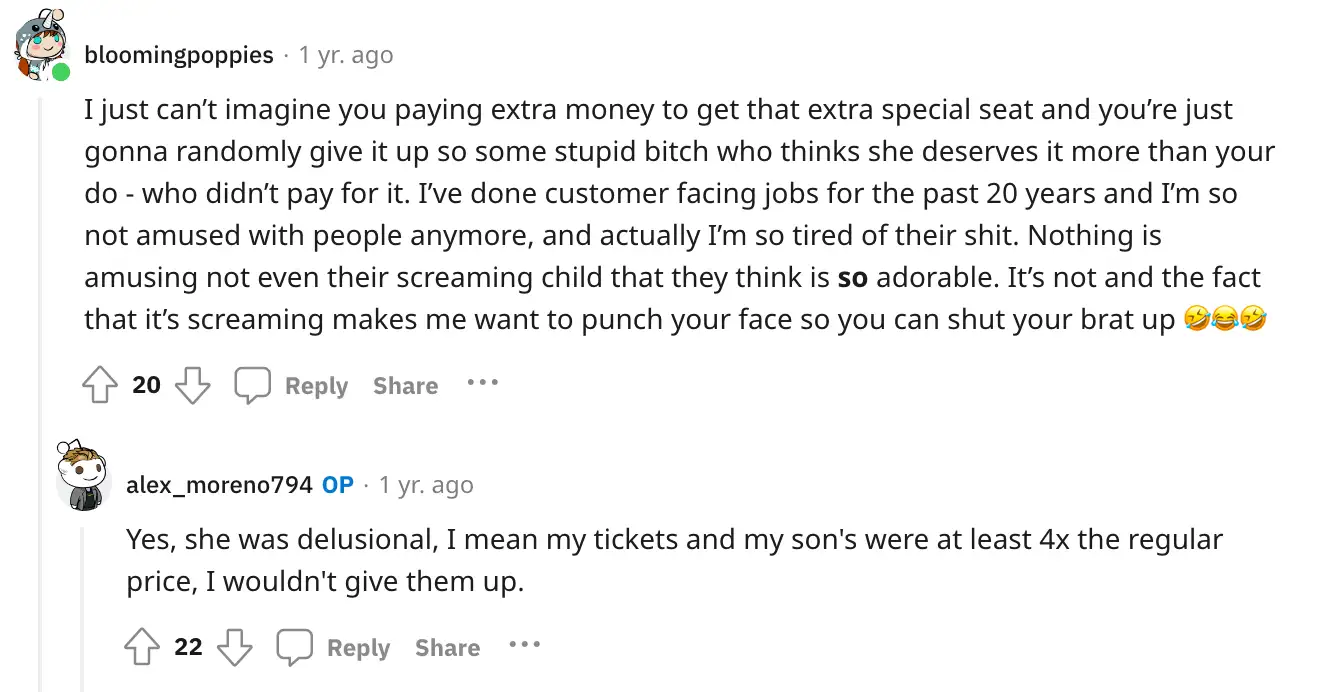Click the vote count of 22

click(x=188, y=648)
